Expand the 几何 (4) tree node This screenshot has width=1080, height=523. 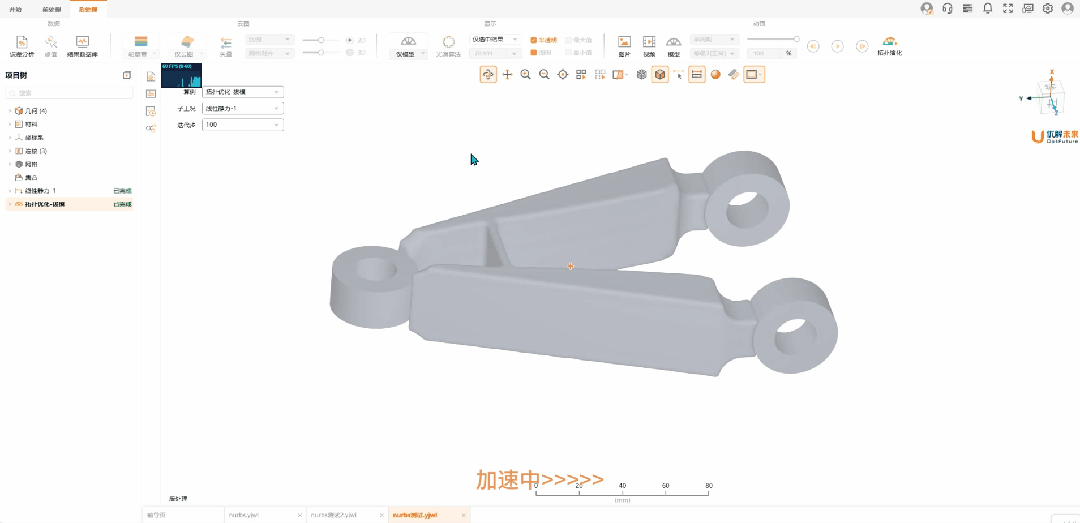[10, 110]
